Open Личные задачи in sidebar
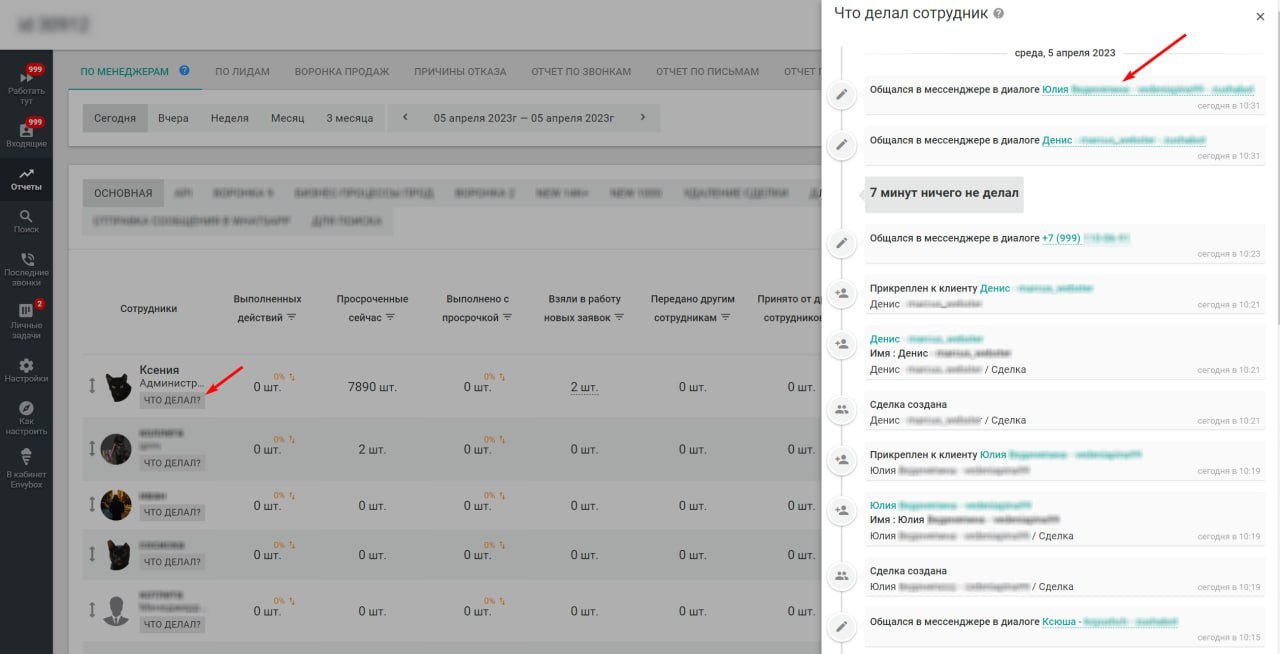The image size is (1280, 654). [x=26, y=316]
